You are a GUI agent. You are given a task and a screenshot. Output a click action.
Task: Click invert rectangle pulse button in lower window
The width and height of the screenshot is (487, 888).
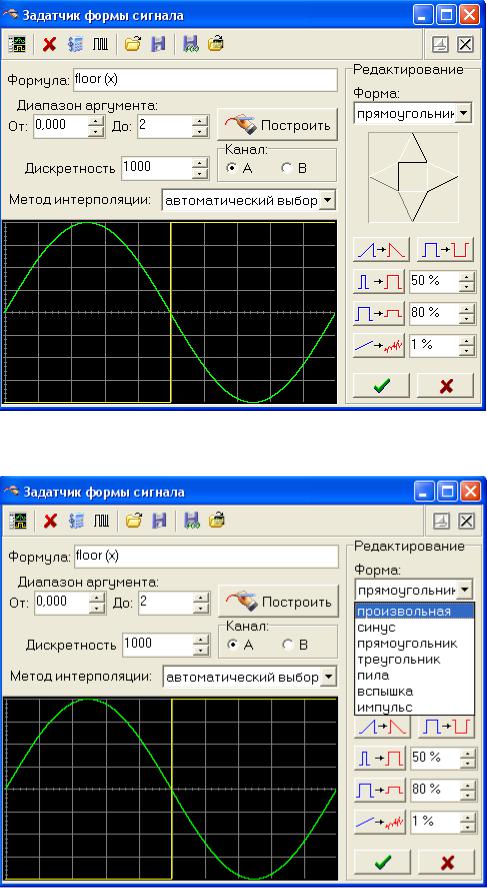pos(446,726)
